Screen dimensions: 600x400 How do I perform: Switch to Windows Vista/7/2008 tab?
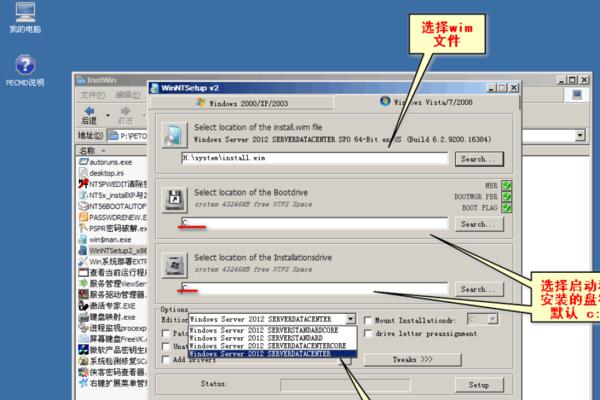pyautogui.click(x=427, y=102)
